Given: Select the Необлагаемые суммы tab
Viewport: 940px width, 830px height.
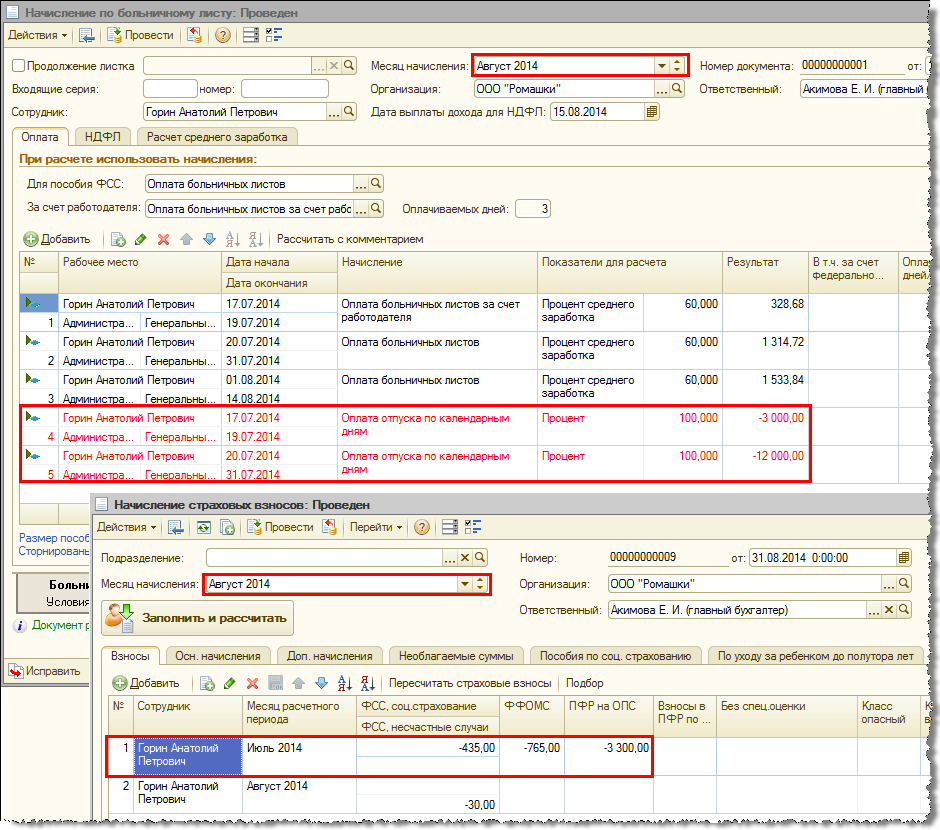Looking at the screenshot, I should coord(455,656).
